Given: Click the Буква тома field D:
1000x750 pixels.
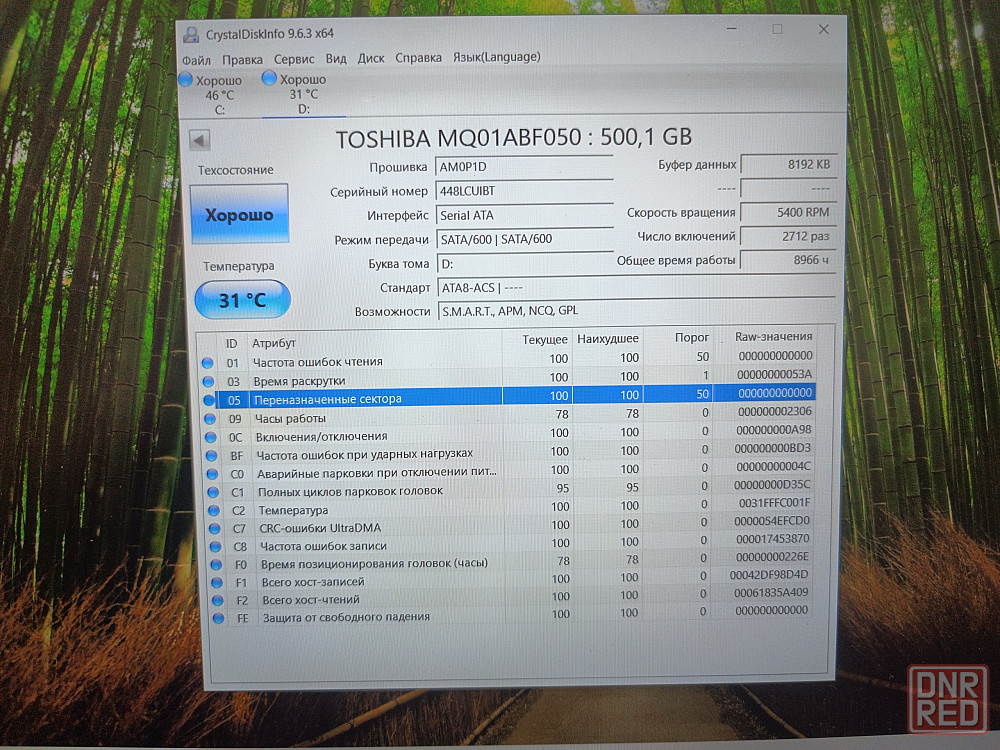Looking at the screenshot, I should point(526,263).
